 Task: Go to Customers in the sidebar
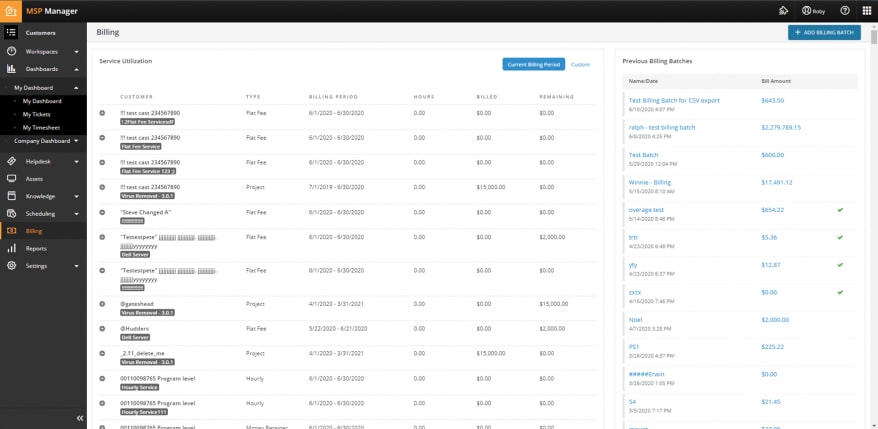(x=40, y=33)
